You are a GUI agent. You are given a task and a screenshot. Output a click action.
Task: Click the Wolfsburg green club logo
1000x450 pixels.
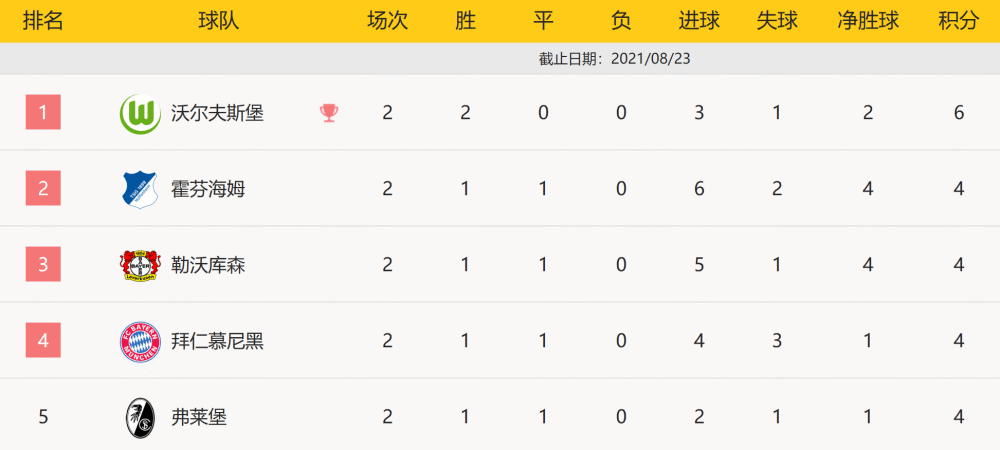click(140, 114)
